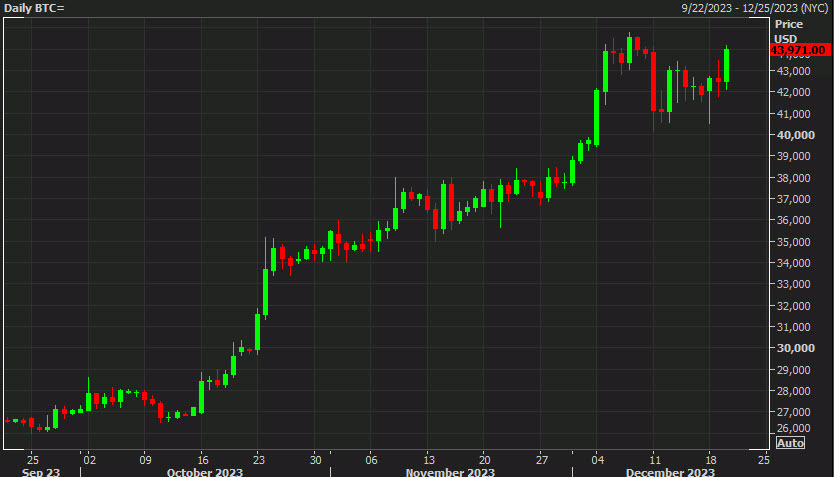This screenshot has width=834, height=477.
Task: Click the date tick 13 in November
Action: point(427,459)
